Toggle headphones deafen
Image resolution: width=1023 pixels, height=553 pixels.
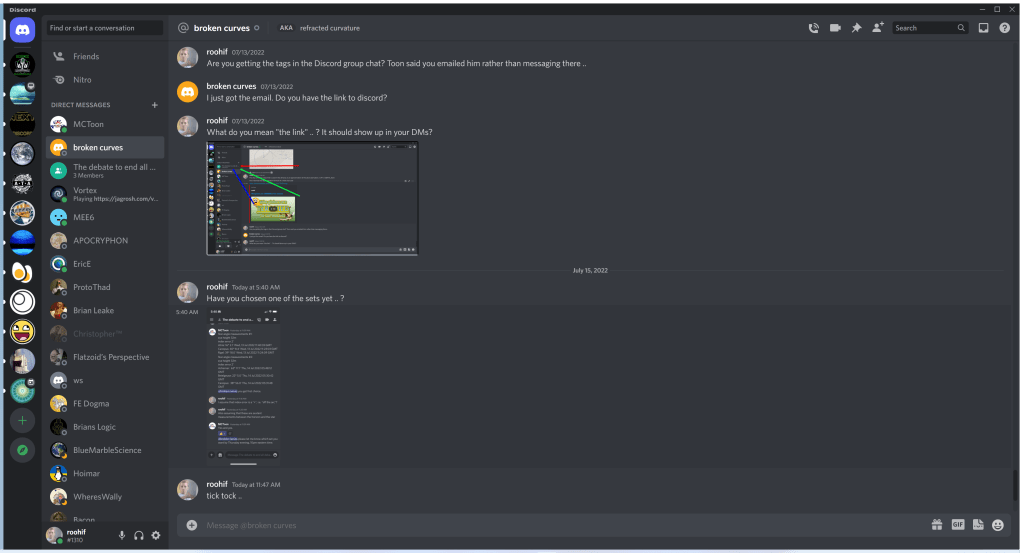click(x=138, y=535)
